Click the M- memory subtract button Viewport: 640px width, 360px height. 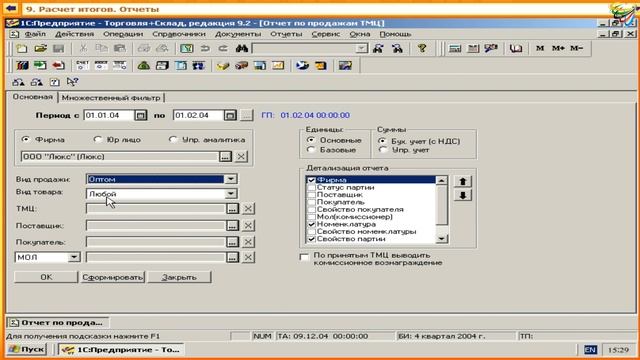tap(576, 48)
